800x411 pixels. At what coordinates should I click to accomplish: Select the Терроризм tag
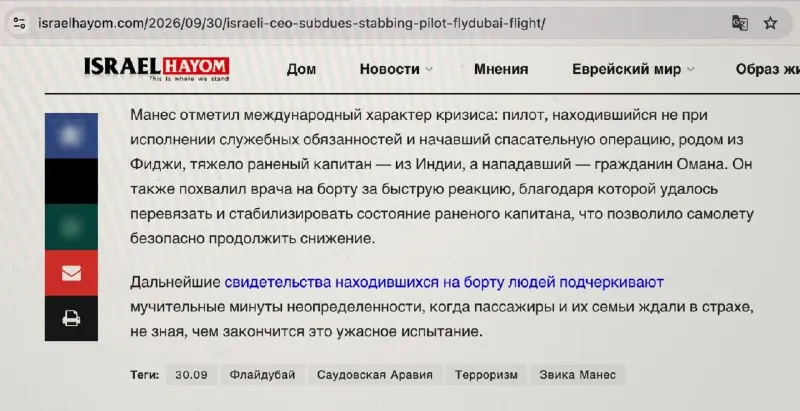[x=486, y=375]
